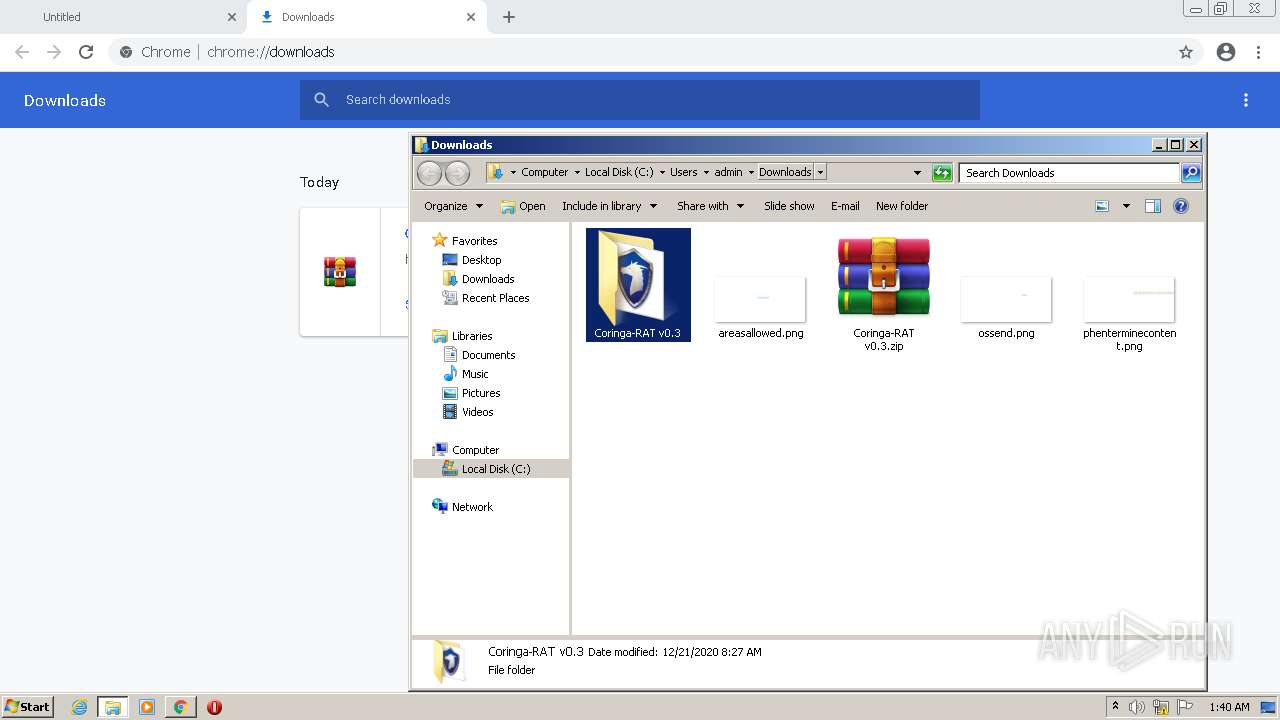Click the Explorer refresh button
This screenshot has height=720, width=1280.
pyautogui.click(x=942, y=173)
